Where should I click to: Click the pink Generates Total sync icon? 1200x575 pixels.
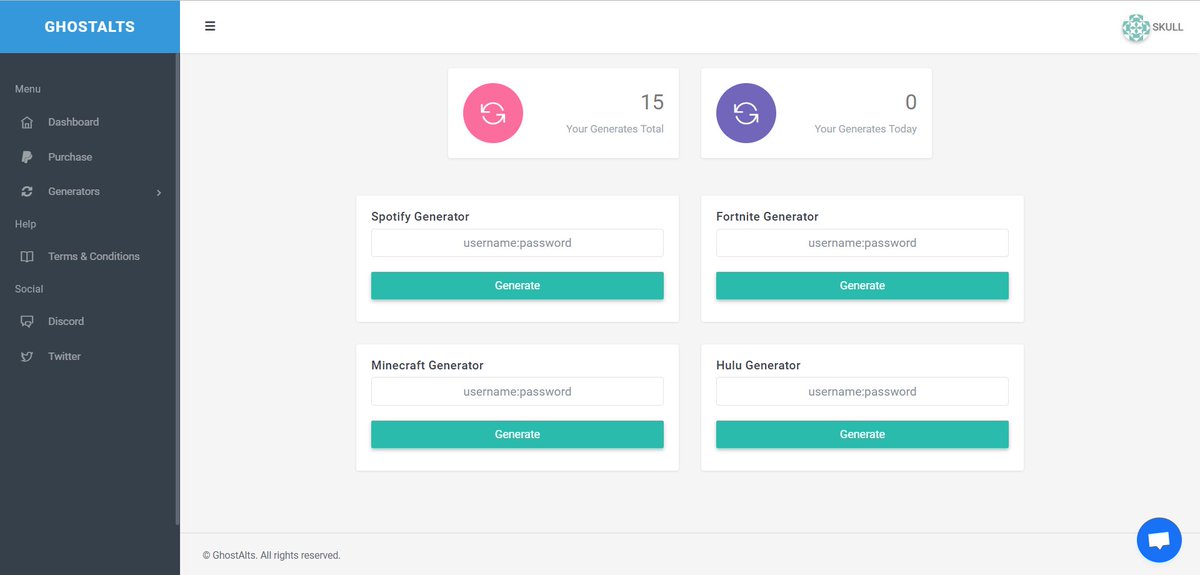point(493,113)
